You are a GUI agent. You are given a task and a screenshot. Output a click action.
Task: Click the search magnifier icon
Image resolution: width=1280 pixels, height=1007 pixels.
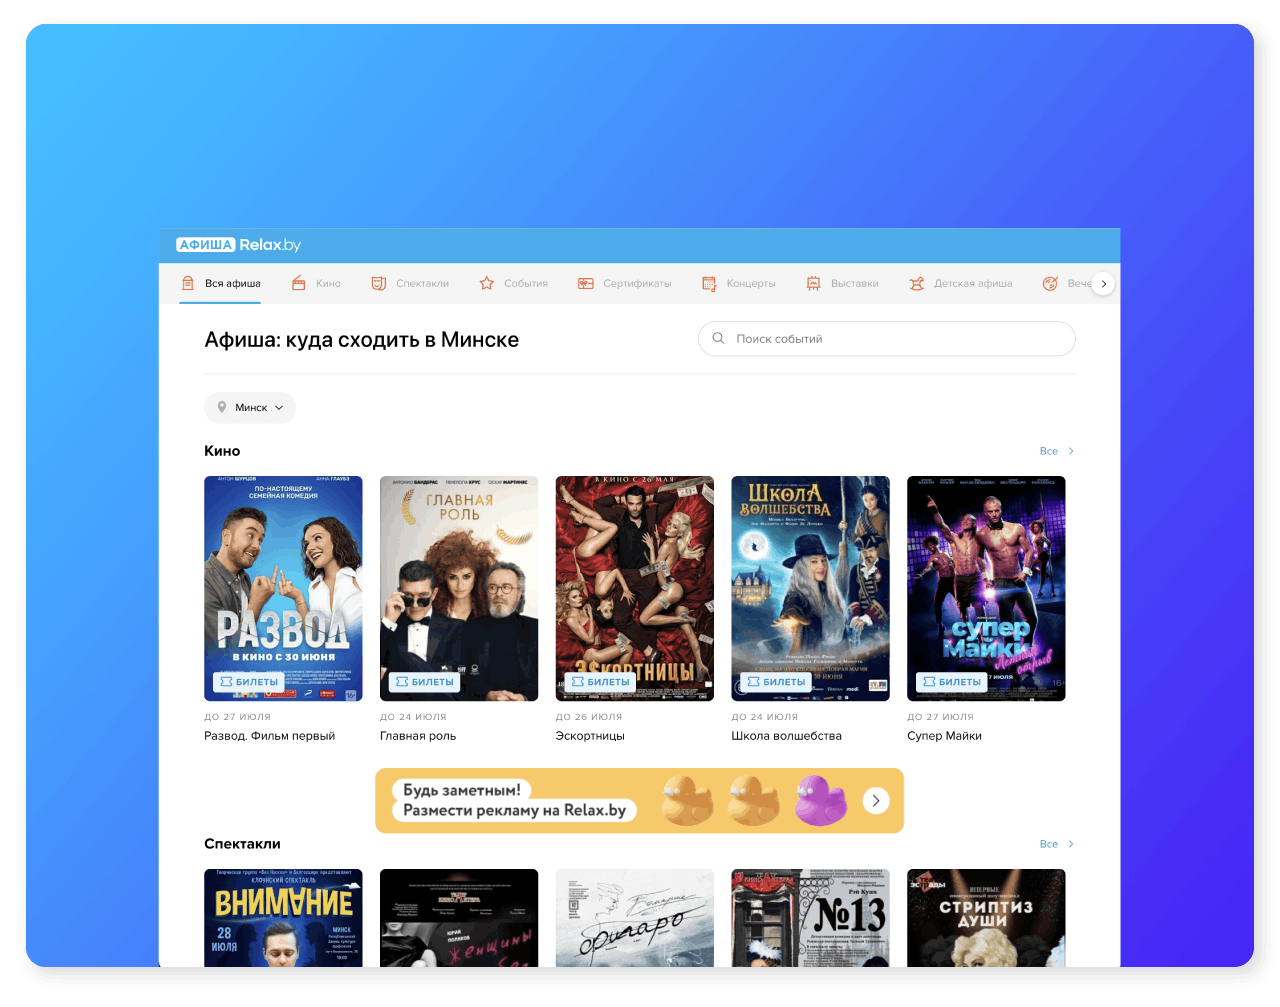coord(718,338)
